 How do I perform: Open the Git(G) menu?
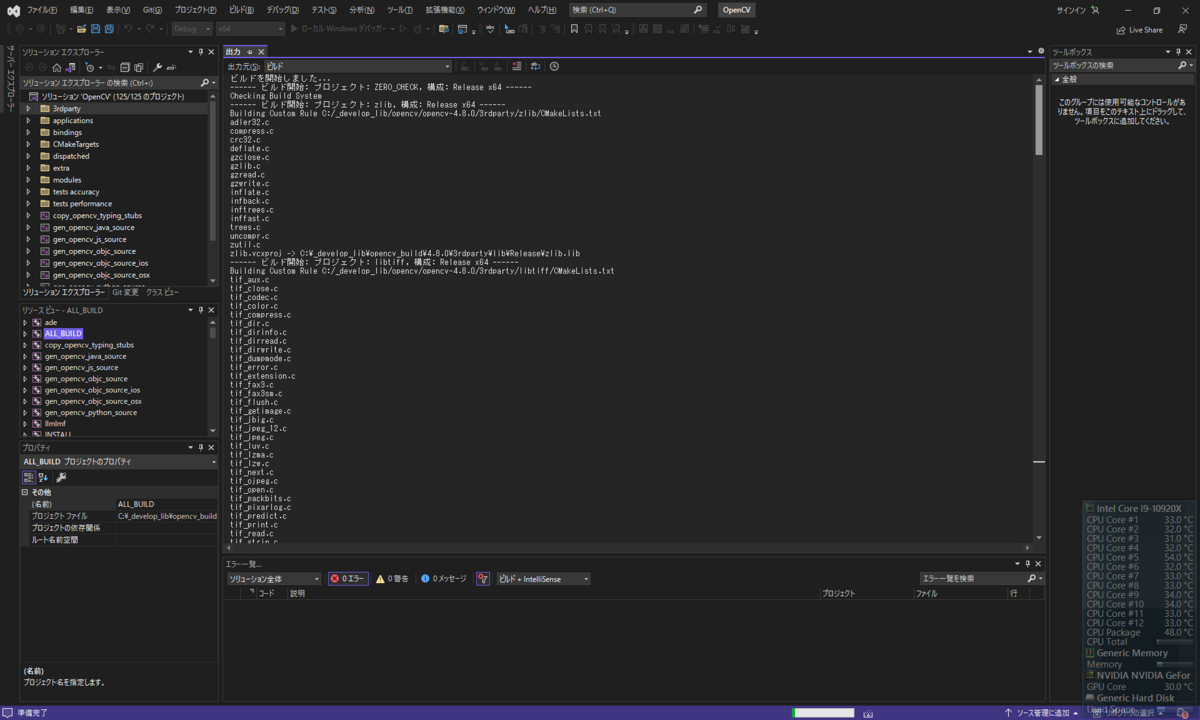coord(152,9)
